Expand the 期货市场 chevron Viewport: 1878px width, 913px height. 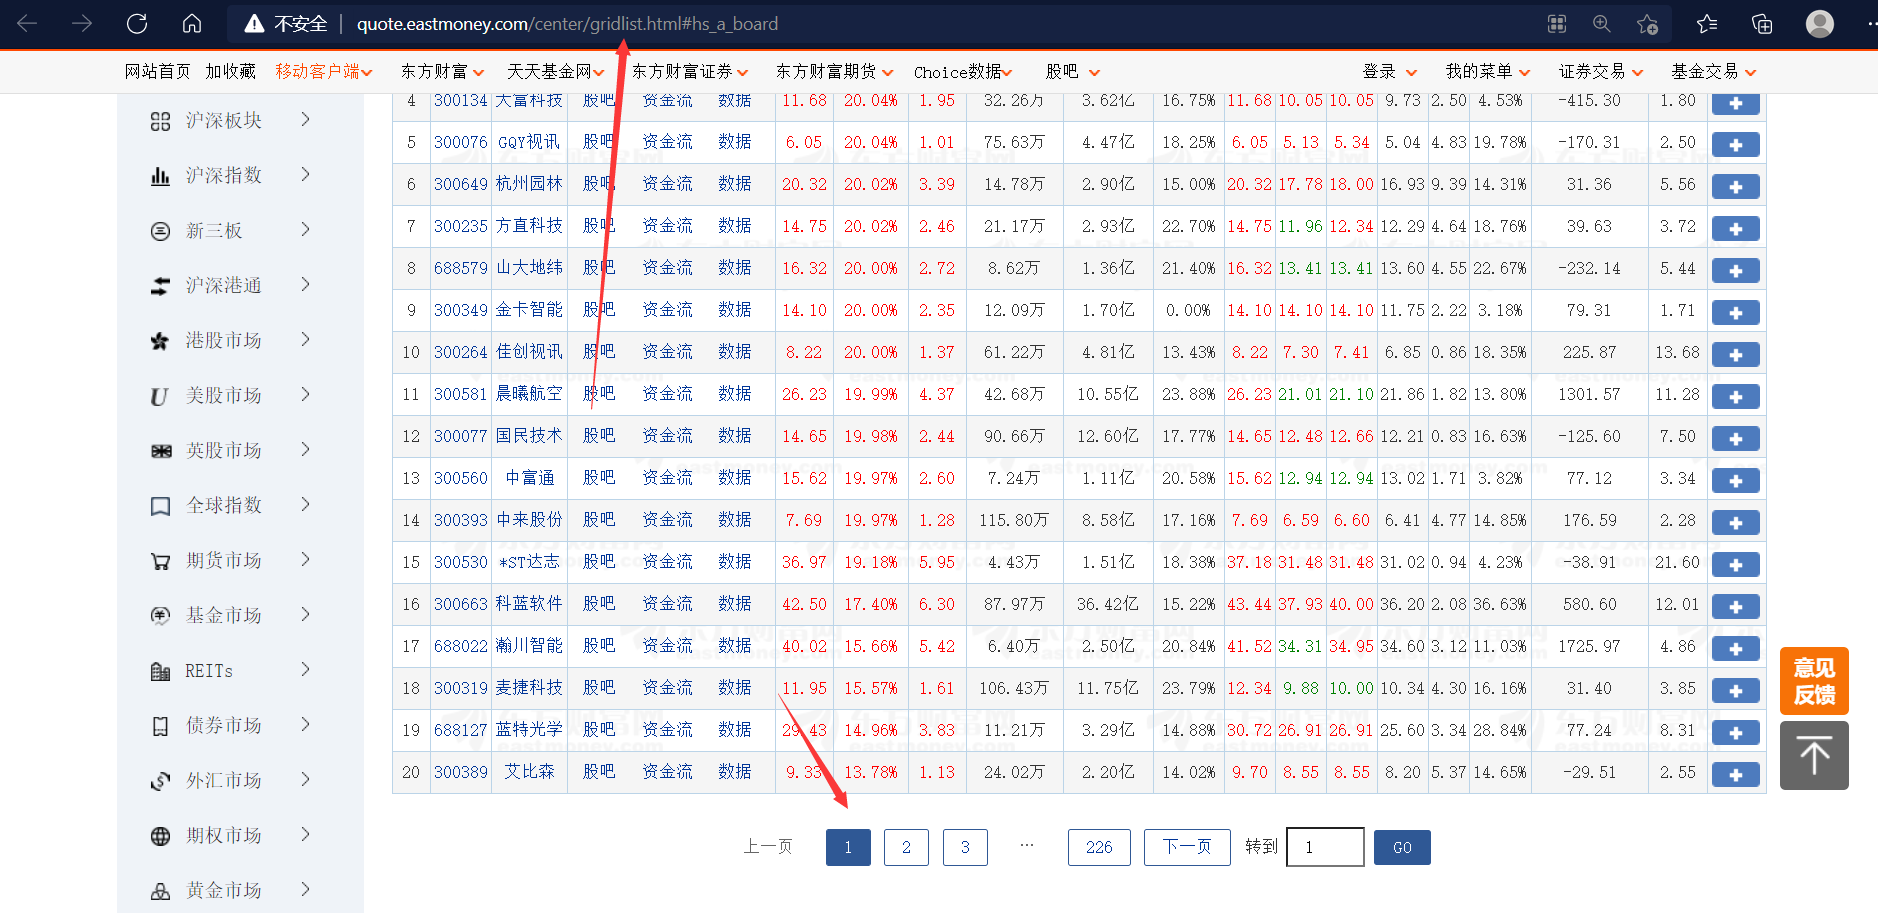click(x=306, y=560)
